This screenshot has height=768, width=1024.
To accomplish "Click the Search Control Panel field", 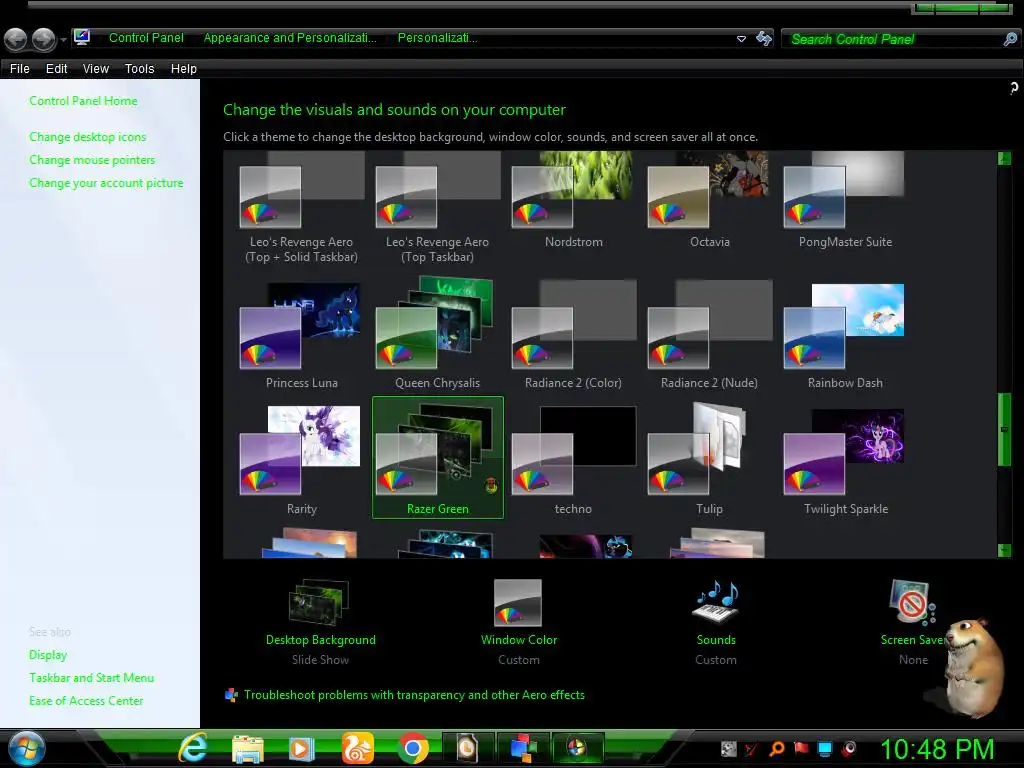I will point(891,39).
